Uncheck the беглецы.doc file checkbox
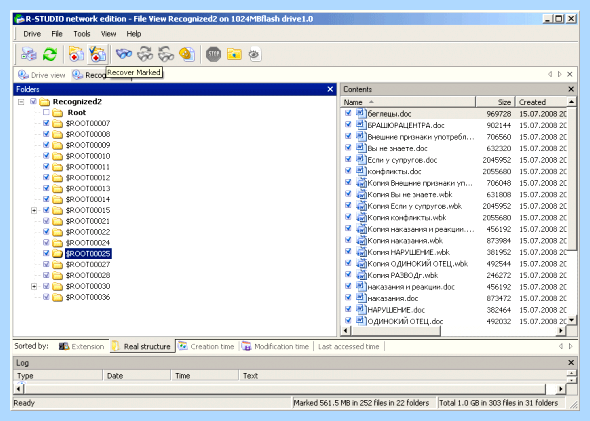590x421 pixels. pyautogui.click(x=348, y=113)
